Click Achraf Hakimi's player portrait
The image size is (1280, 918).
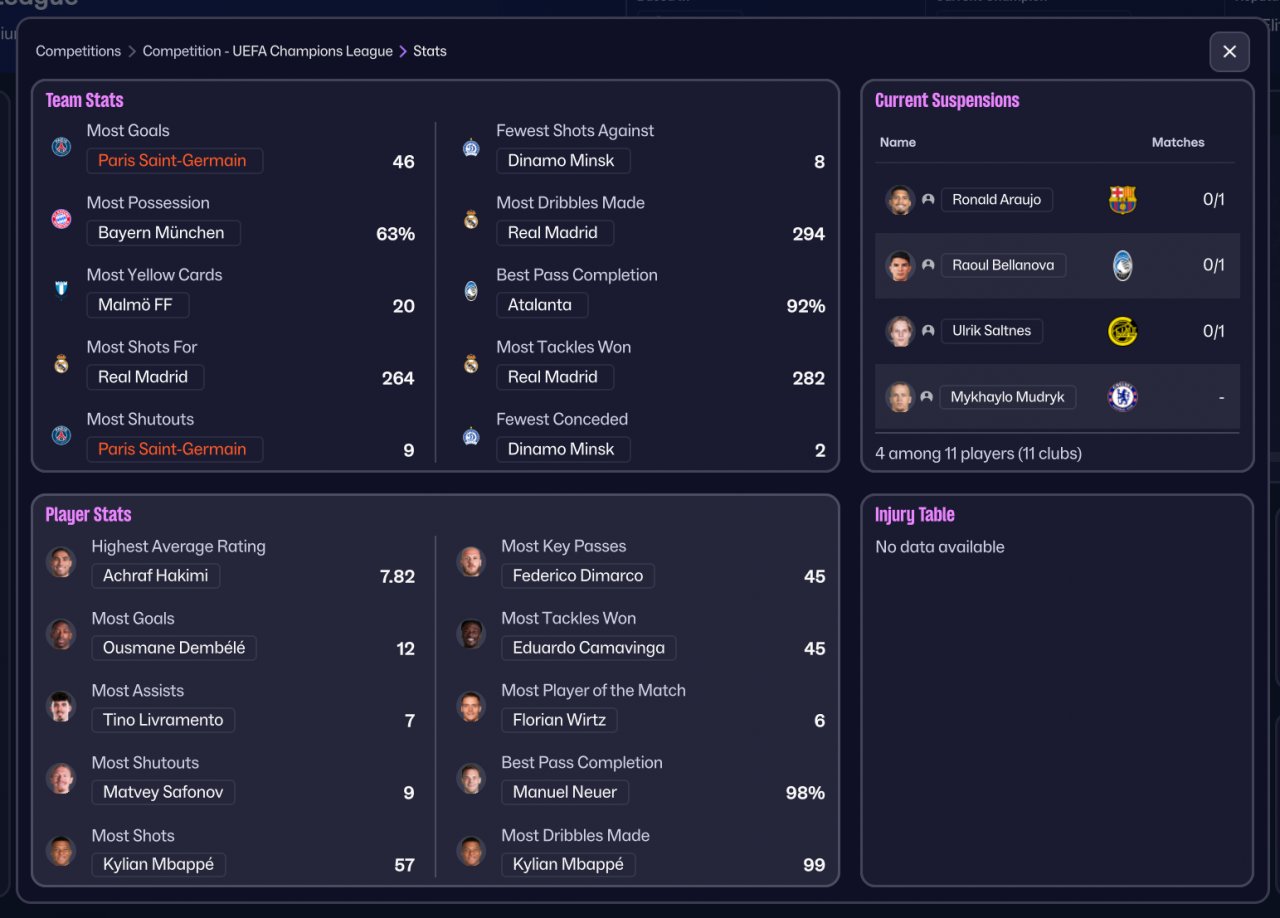click(x=61, y=562)
